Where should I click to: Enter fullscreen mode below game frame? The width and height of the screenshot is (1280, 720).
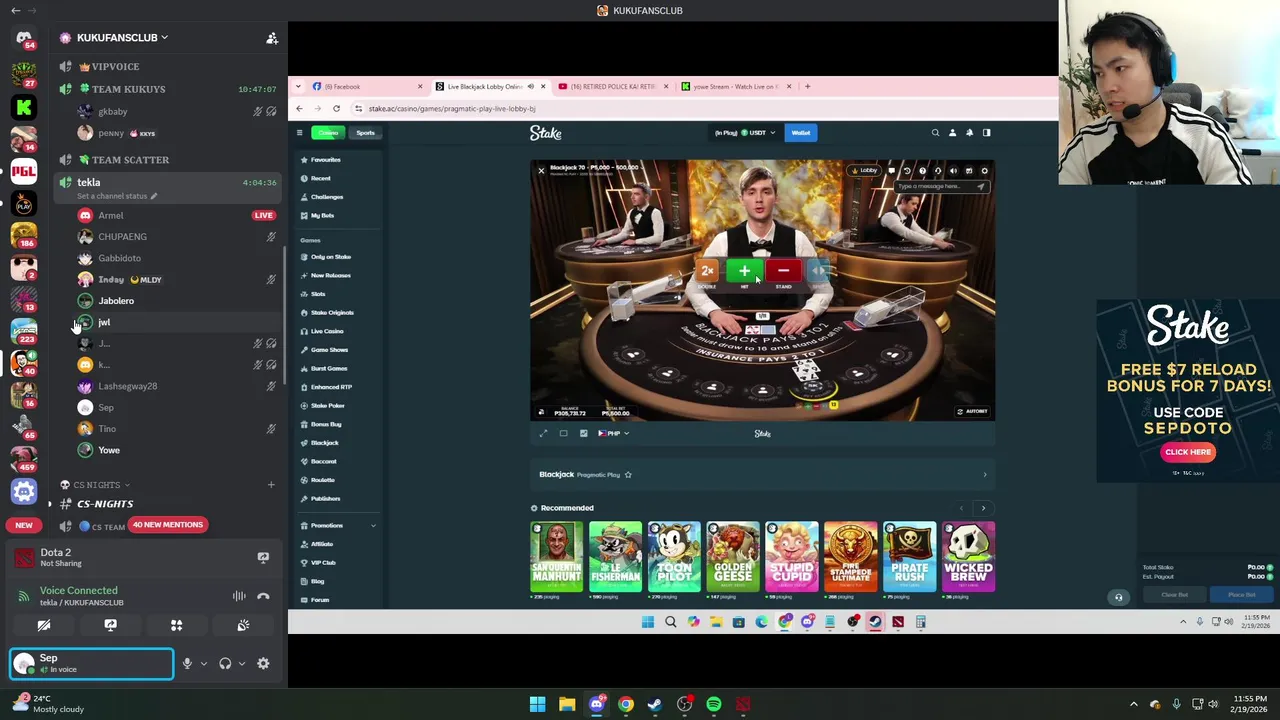tap(543, 433)
